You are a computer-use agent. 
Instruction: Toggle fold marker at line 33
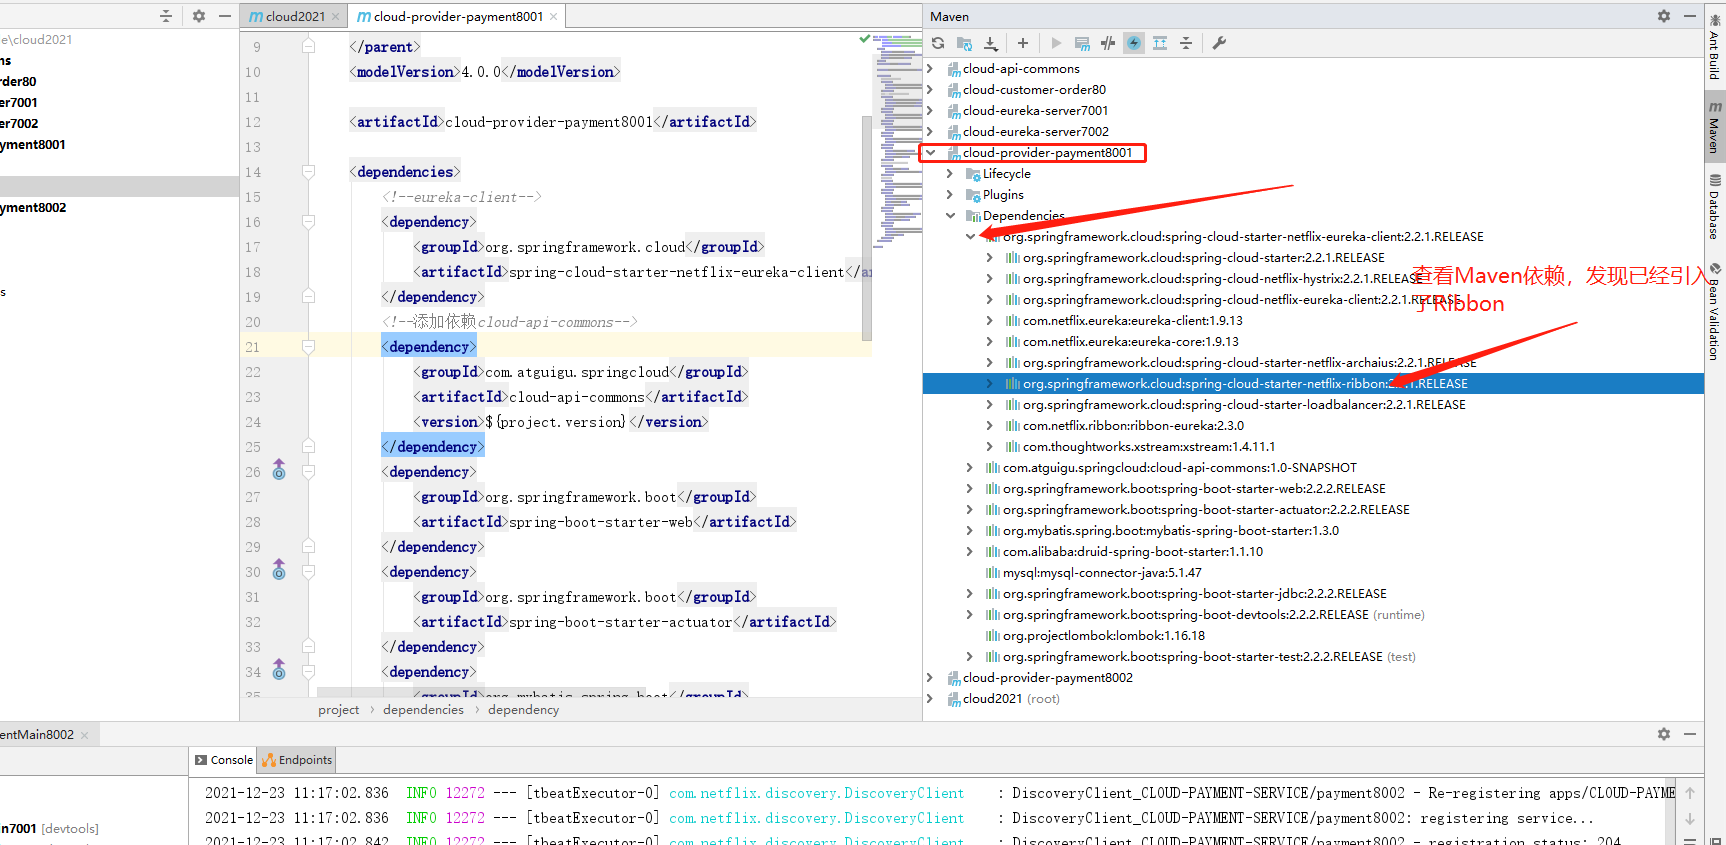click(x=308, y=646)
